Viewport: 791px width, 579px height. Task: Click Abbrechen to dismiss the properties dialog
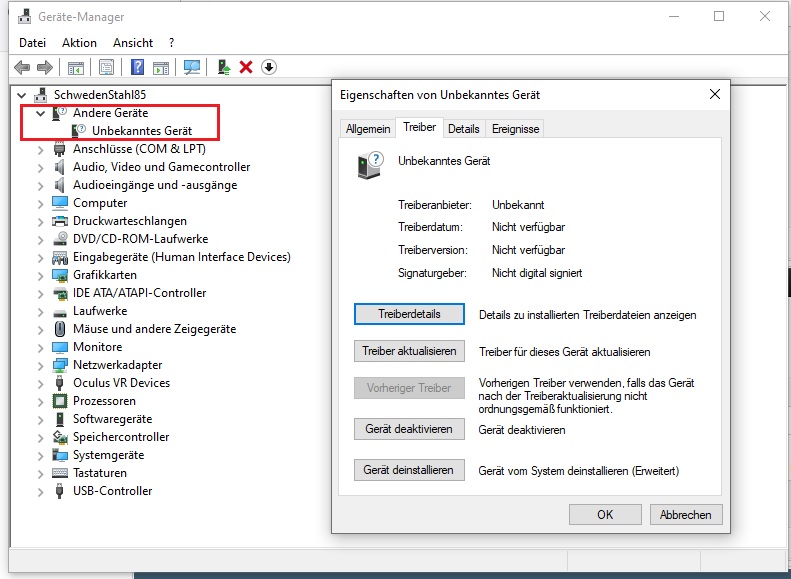(x=686, y=514)
